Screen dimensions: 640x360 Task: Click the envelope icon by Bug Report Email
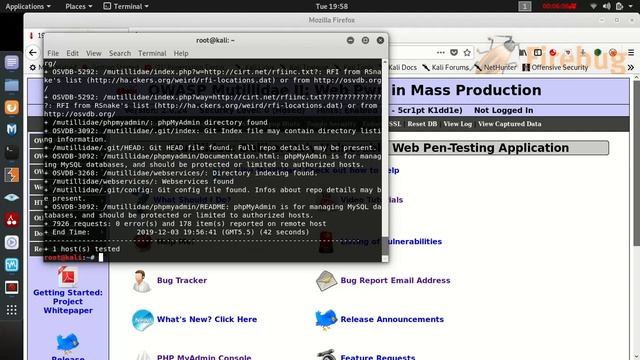(326, 281)
